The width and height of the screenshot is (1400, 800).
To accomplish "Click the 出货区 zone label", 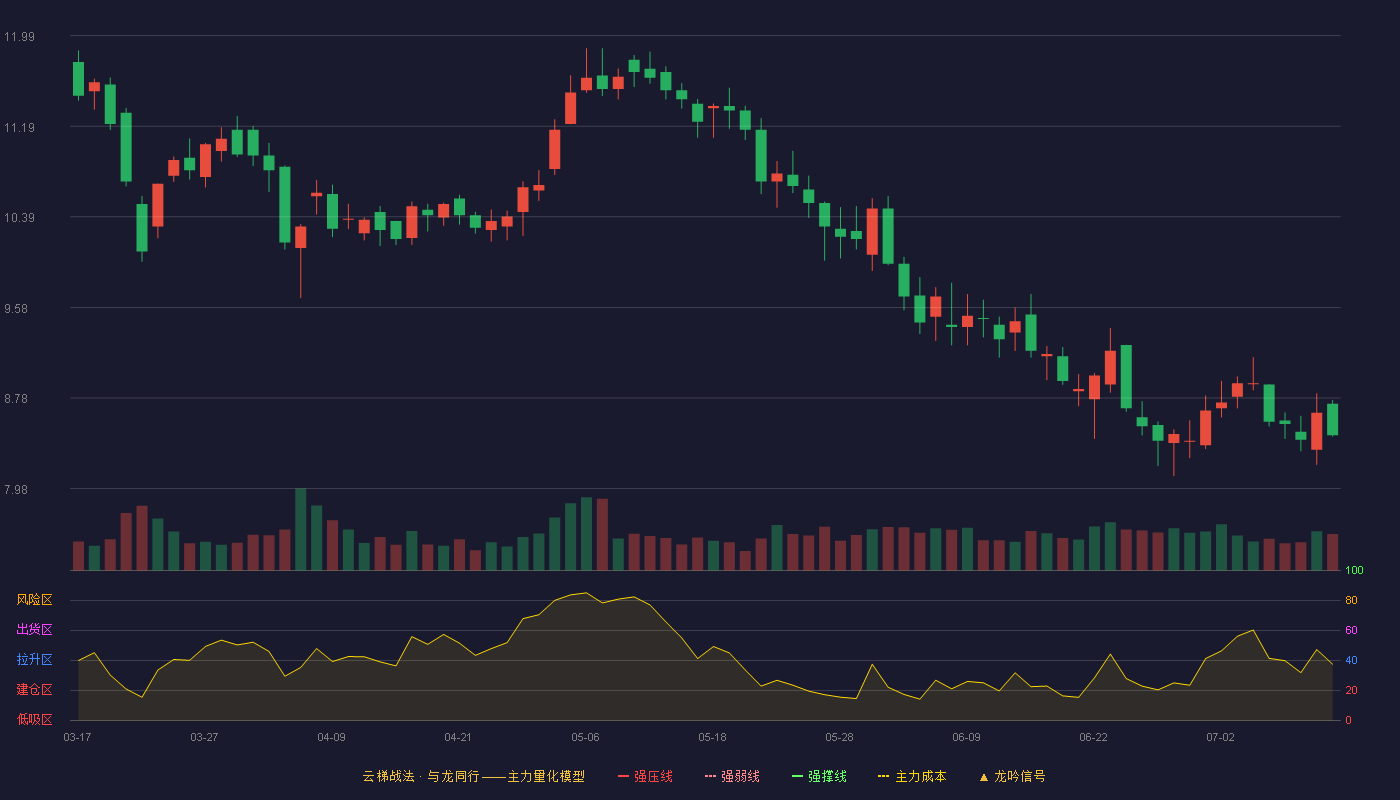I will (34, 630).
